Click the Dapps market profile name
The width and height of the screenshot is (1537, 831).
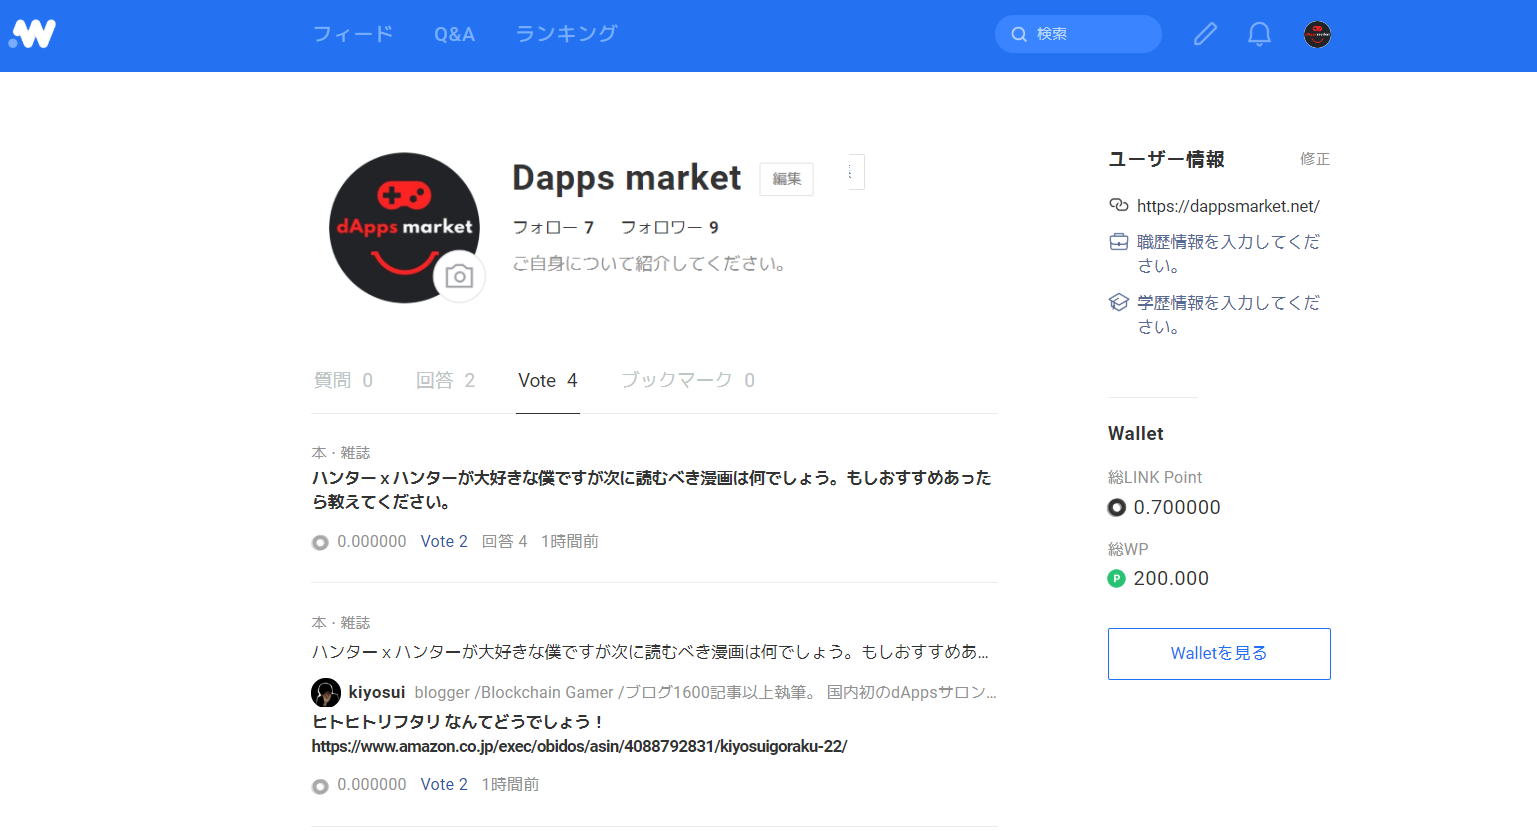coord(627,178)
